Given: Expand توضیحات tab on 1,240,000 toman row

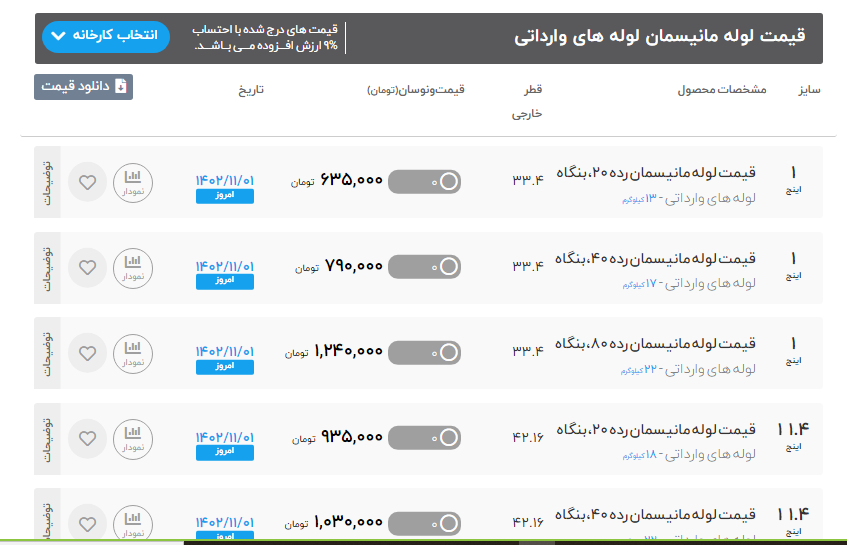Looking at the screenshot, I should [48, 353].
